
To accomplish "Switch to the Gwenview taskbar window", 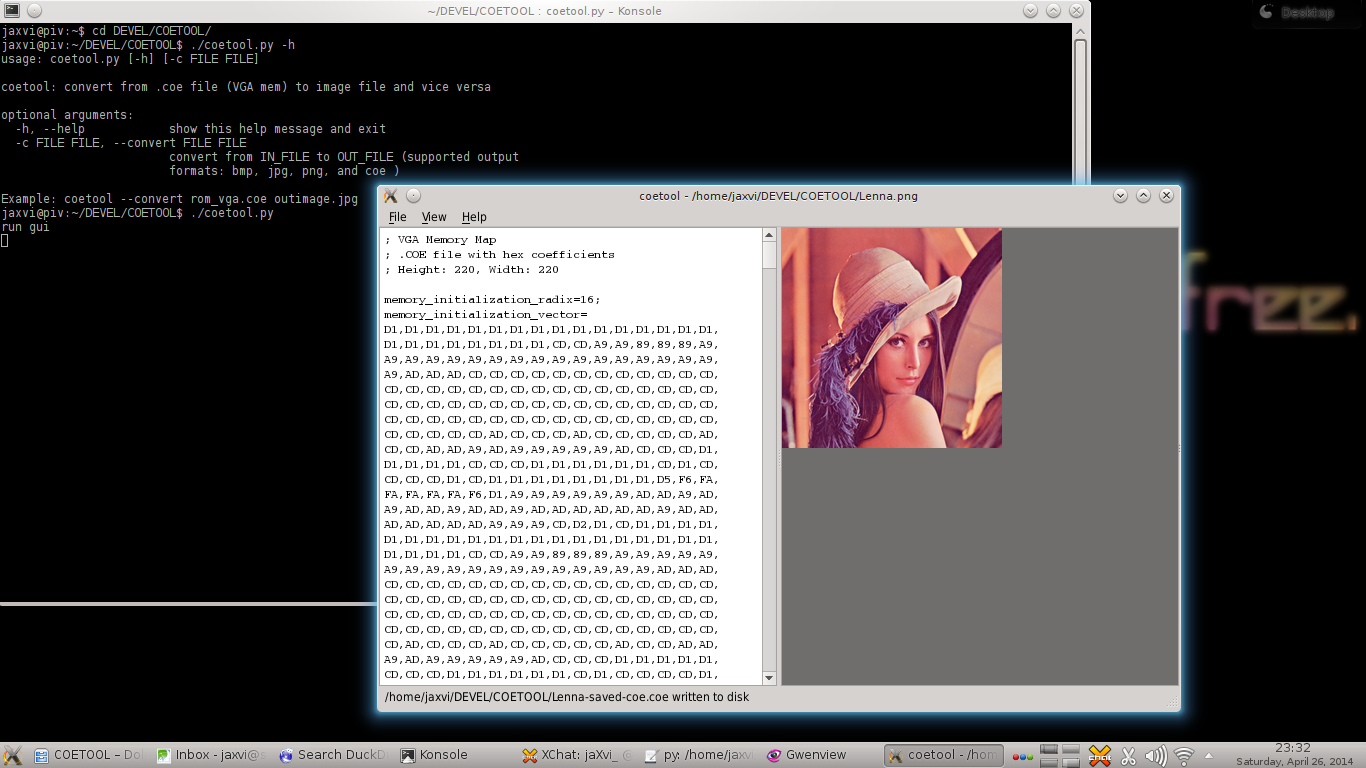I will pos(805,755).
